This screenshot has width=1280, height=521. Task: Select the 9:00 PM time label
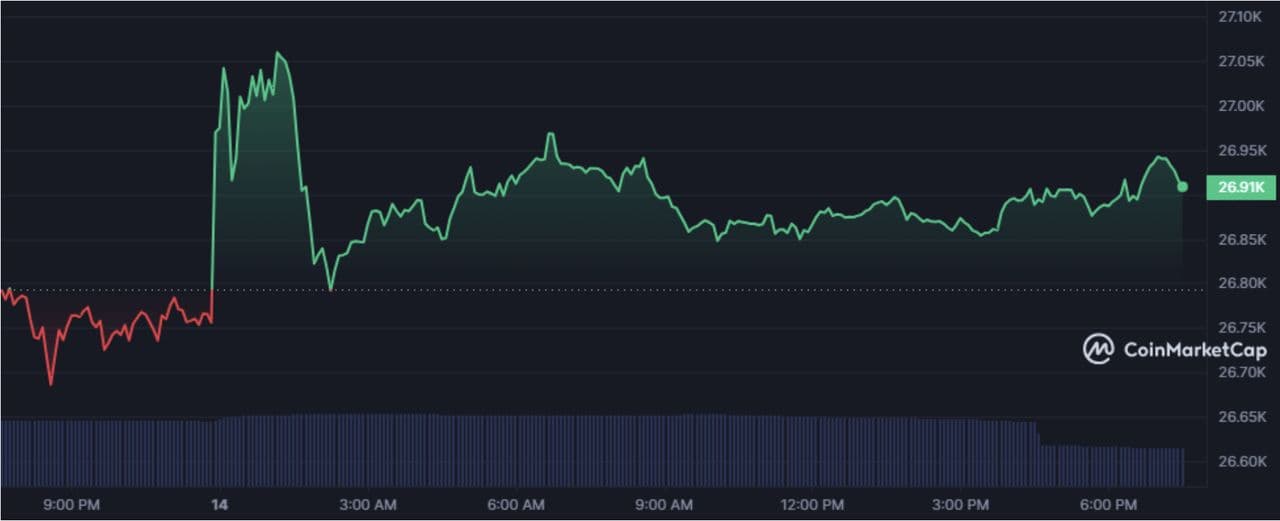click(x=73, y=505)
